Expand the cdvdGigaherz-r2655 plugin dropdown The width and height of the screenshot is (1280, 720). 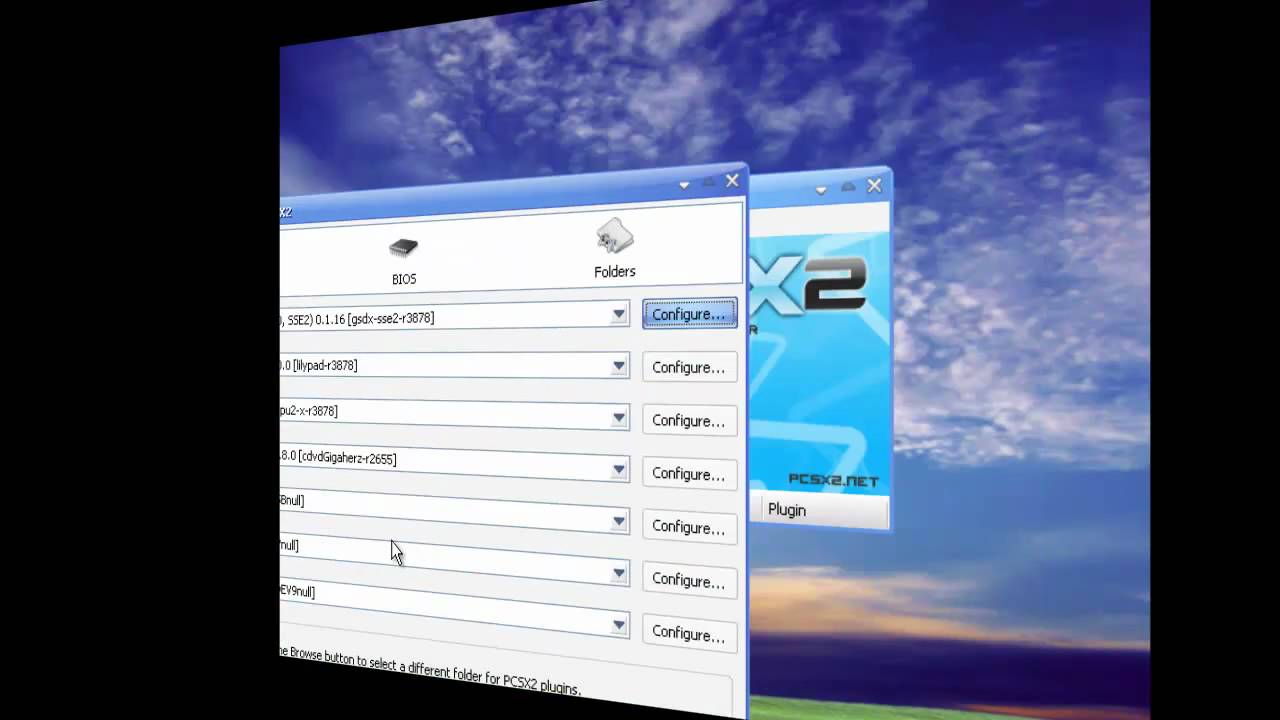coord(619,470)
